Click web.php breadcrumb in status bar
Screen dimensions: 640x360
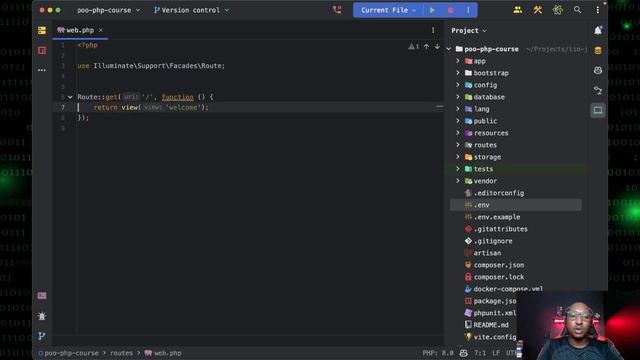tap(163, 353)
